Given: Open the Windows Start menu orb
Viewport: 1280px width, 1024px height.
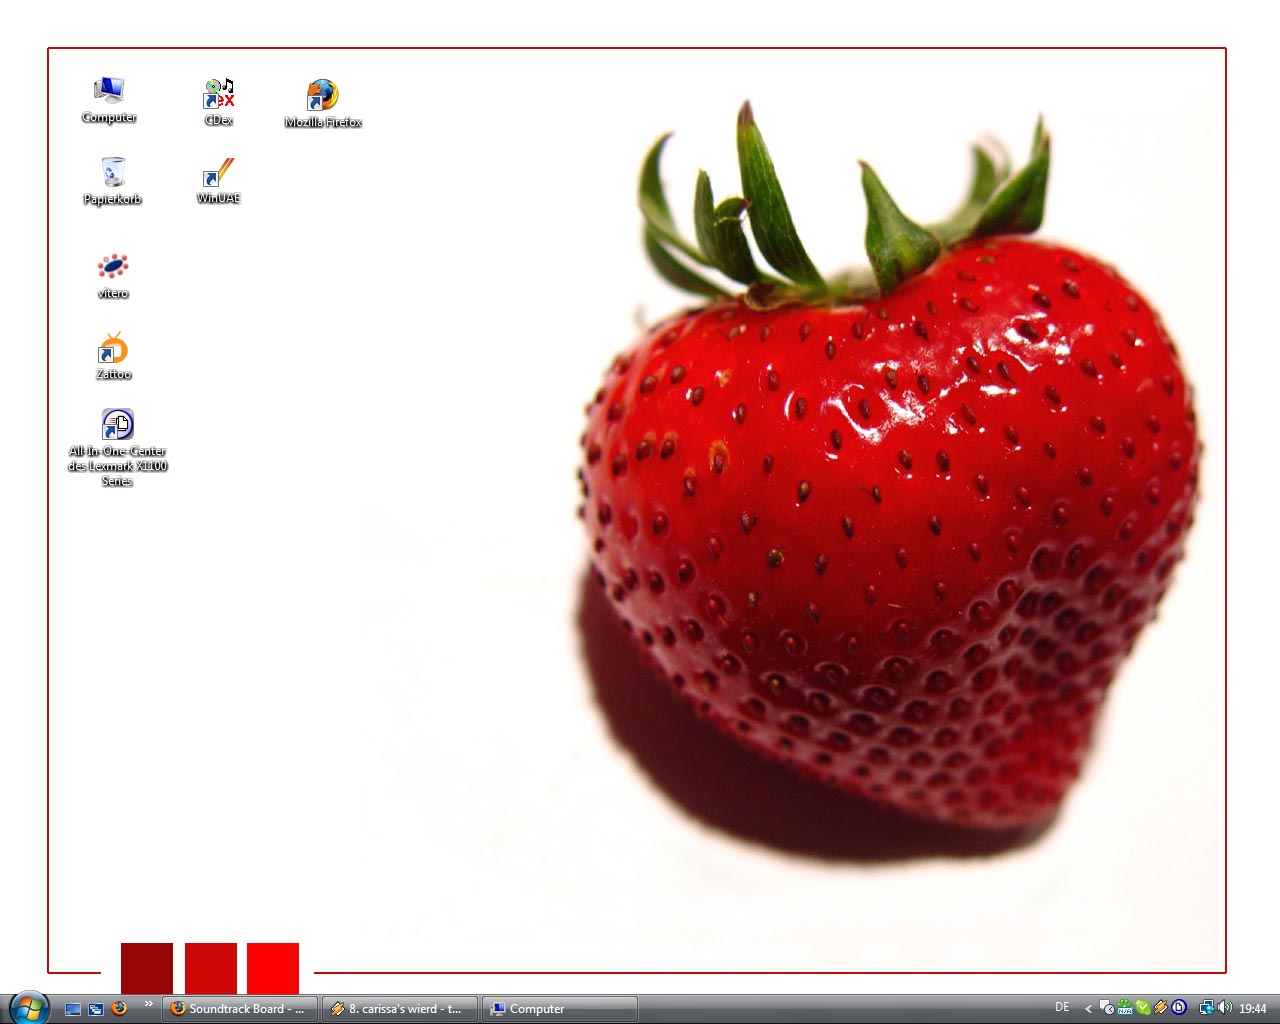Looking at the screenshot, I should coord(29,1008).
